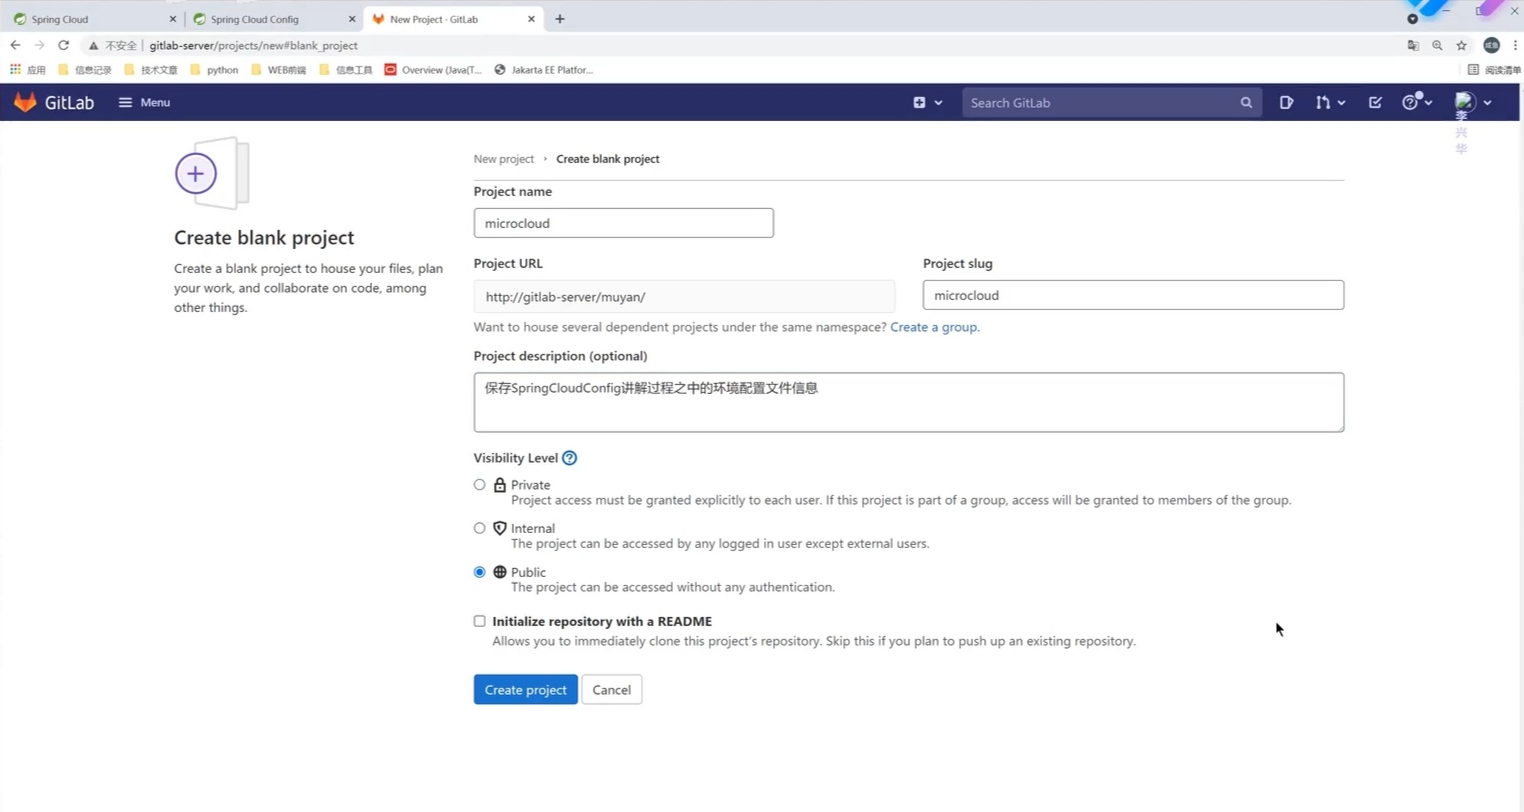Click the Public globe icon

point(500,572)
